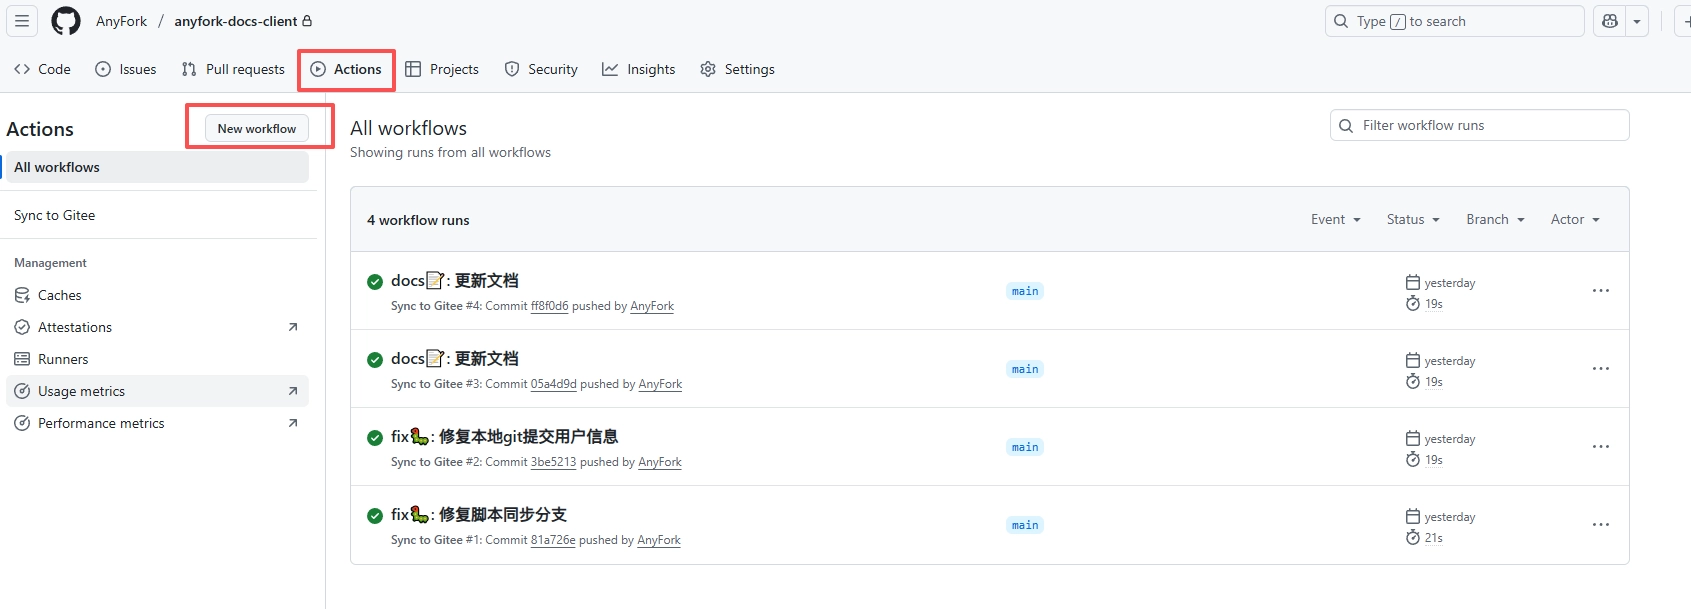Expand the Event filter dropdown
The image size is (1691, 609).
tap(1335, 220)
